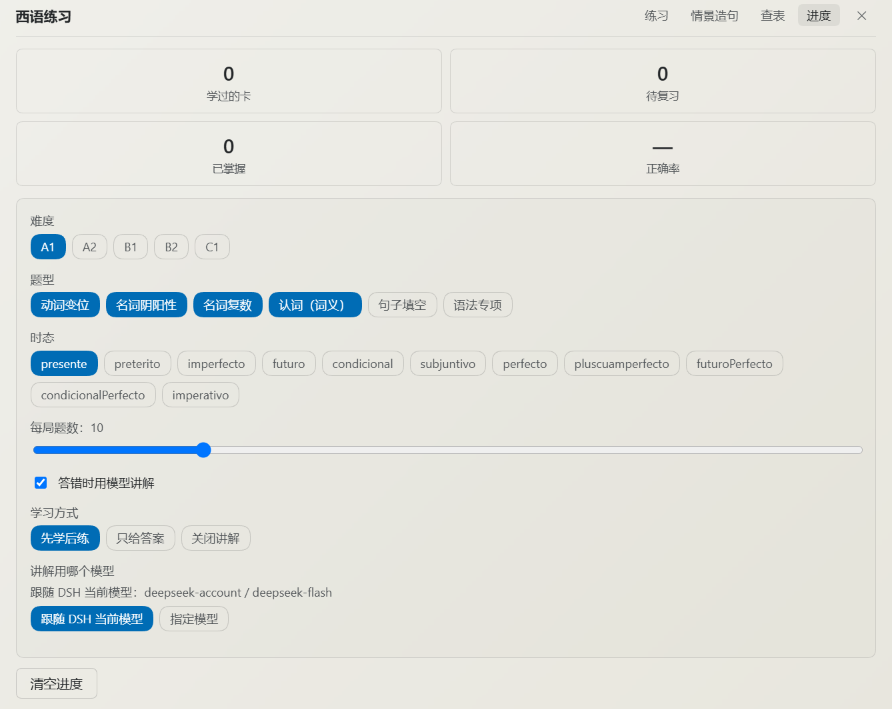The image size is (892, 709).
Task: Select difficulty level A1
Action: point(48,247)
